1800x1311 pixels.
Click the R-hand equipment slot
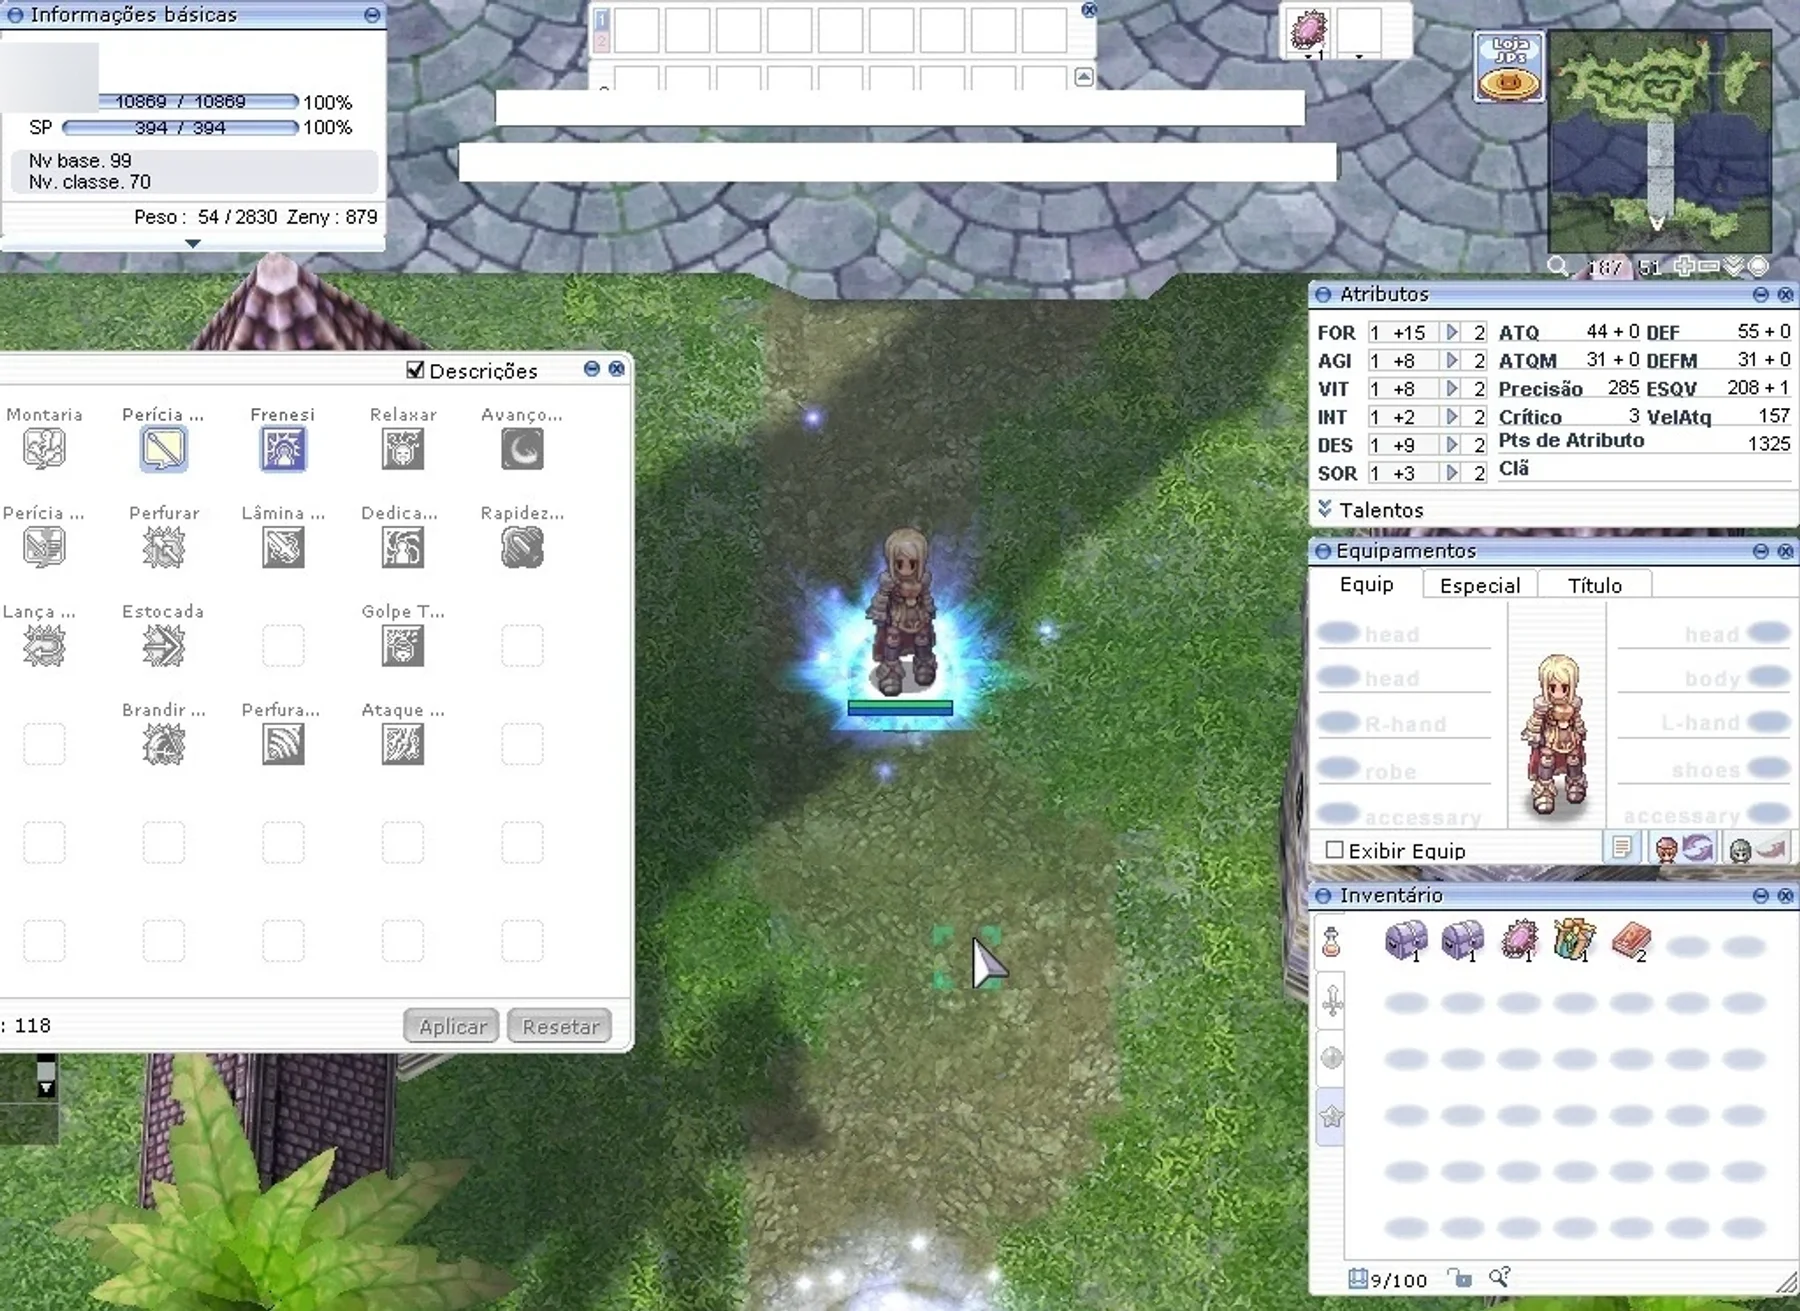coord(1404,723)
